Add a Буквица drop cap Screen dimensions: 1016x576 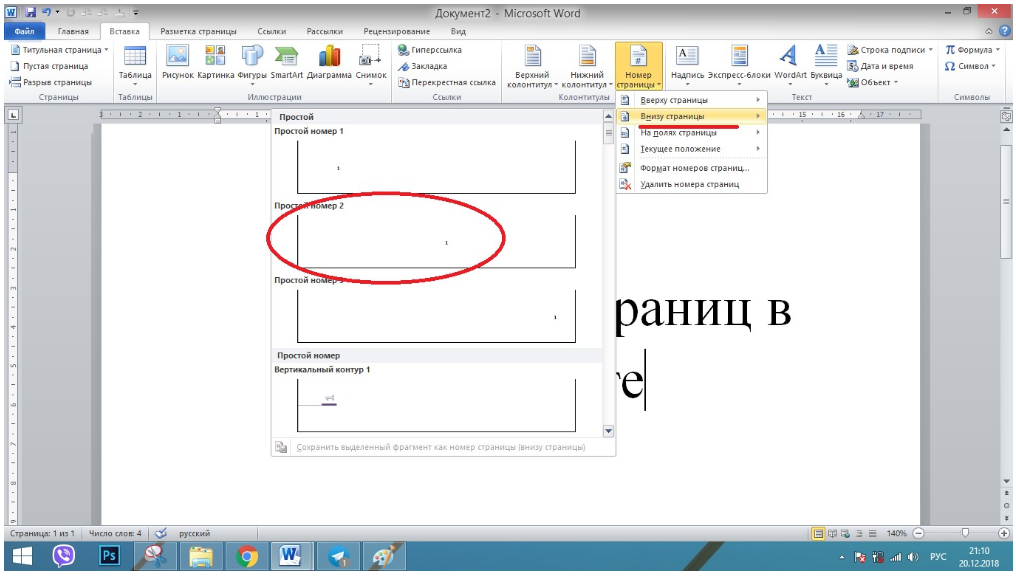pyautogui.click(x=826, y=65)
